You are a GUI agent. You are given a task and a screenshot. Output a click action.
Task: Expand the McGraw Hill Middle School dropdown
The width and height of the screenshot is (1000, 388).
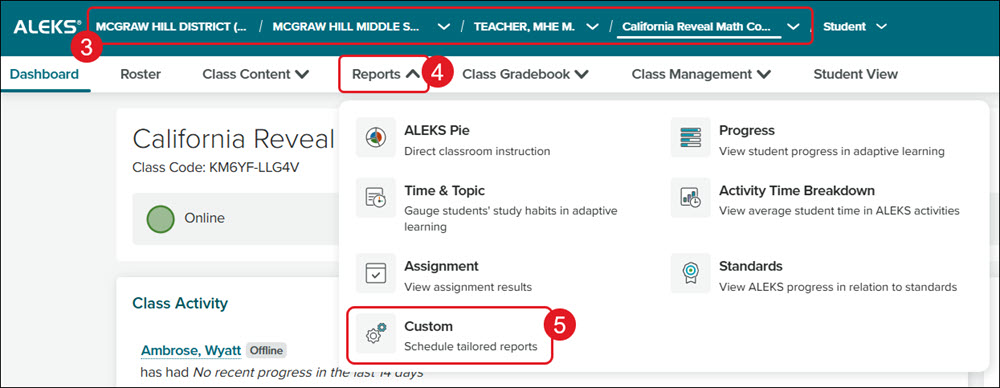pyautogui.click(x=444, y=27)
